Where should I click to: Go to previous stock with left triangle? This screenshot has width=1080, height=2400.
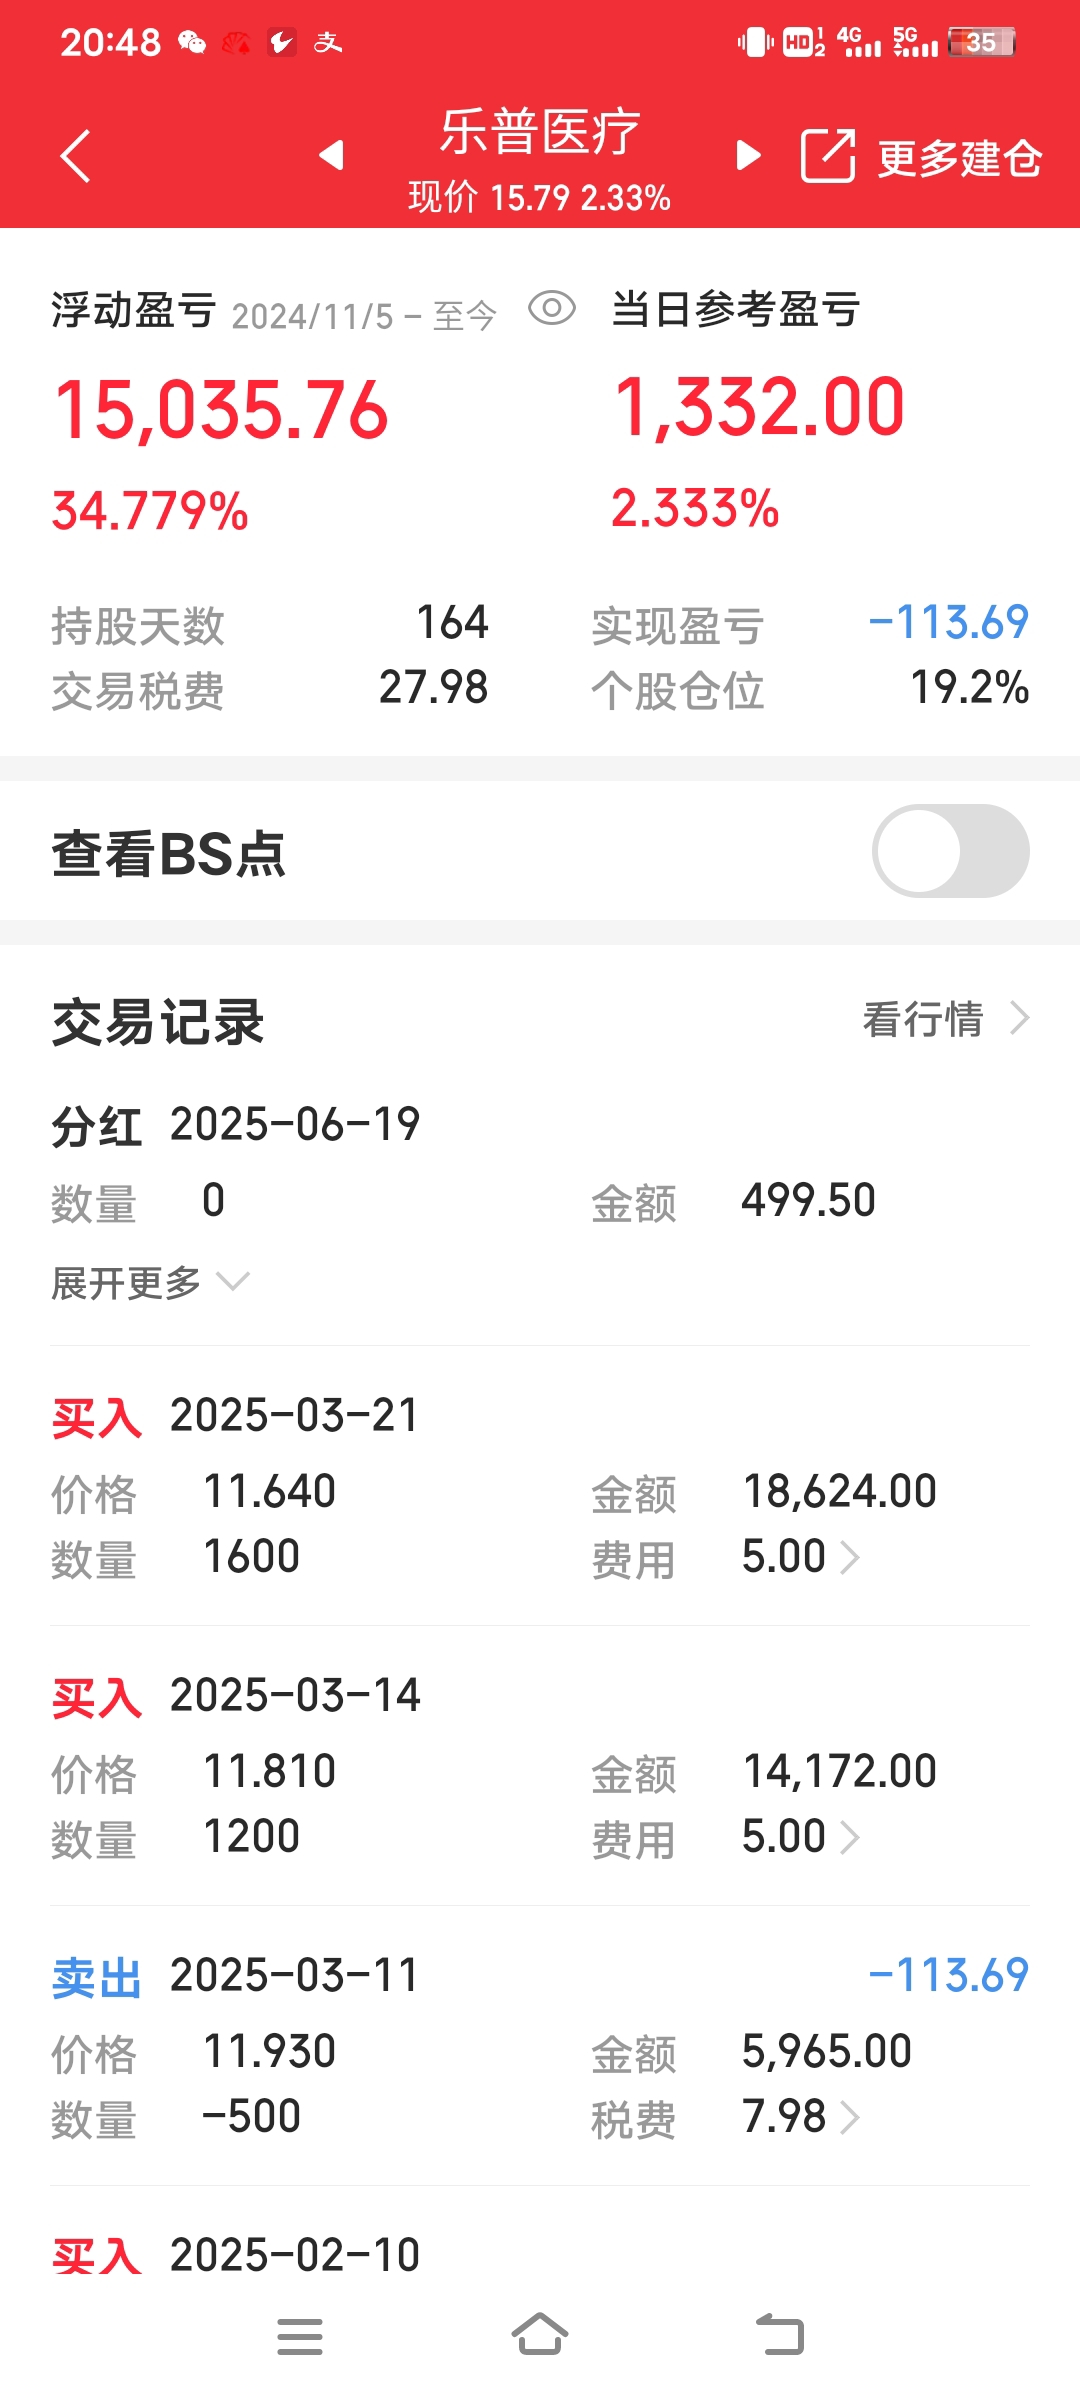click(331, 155)
